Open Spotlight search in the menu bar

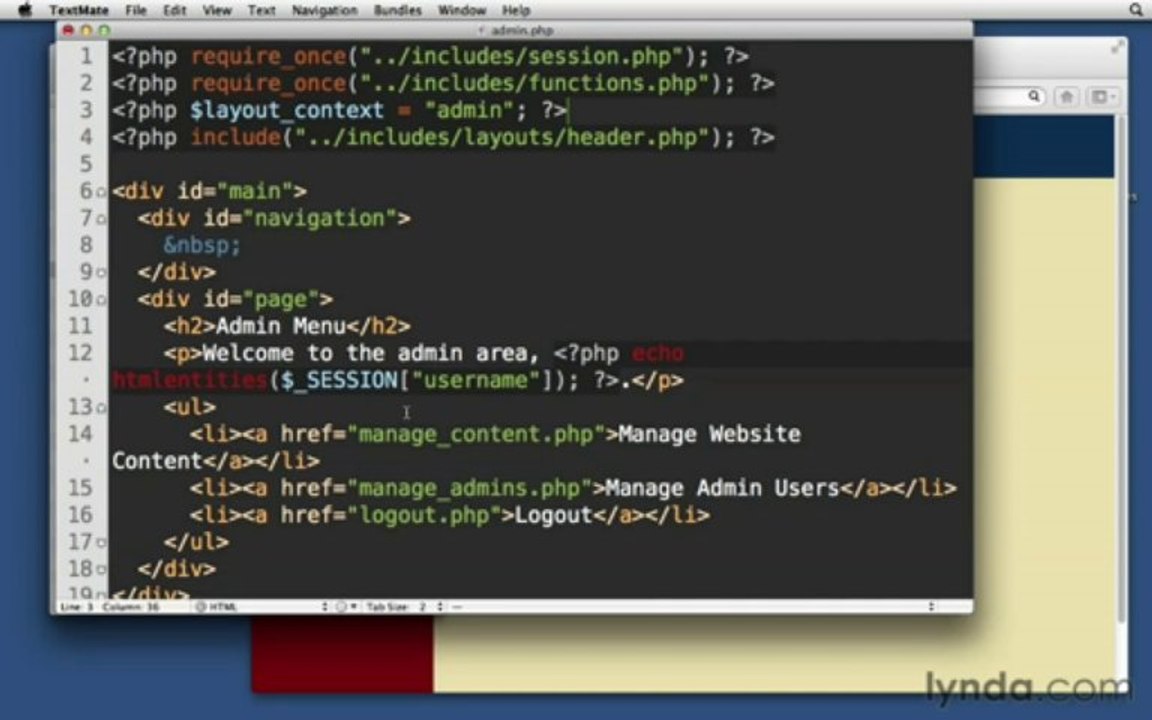click(x=1137, y=10)
